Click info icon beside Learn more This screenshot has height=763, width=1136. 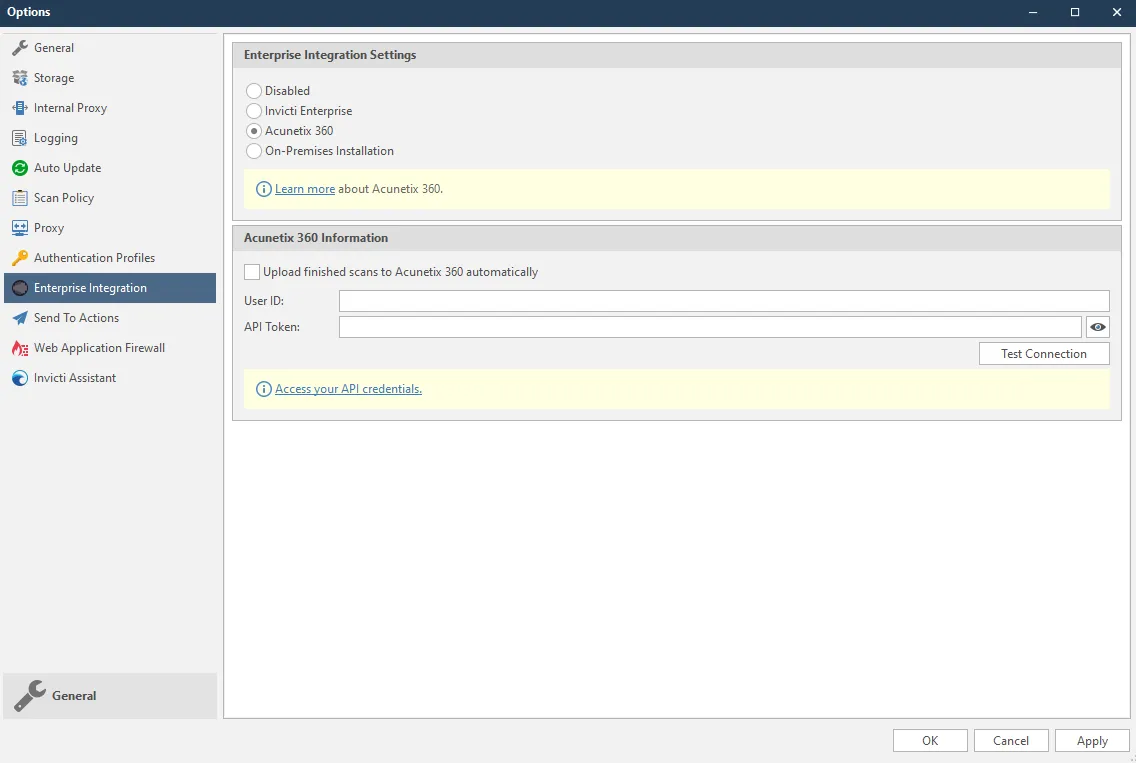(x=264, y=189)
